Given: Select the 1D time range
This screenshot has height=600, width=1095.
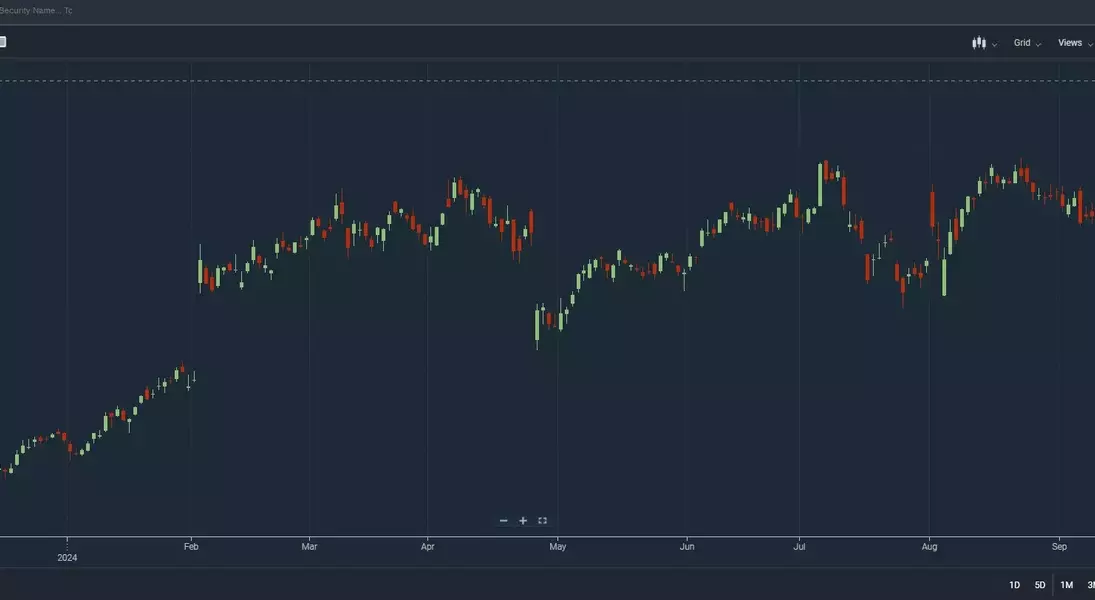Looking at the screenshot, I should point(1015,585).
